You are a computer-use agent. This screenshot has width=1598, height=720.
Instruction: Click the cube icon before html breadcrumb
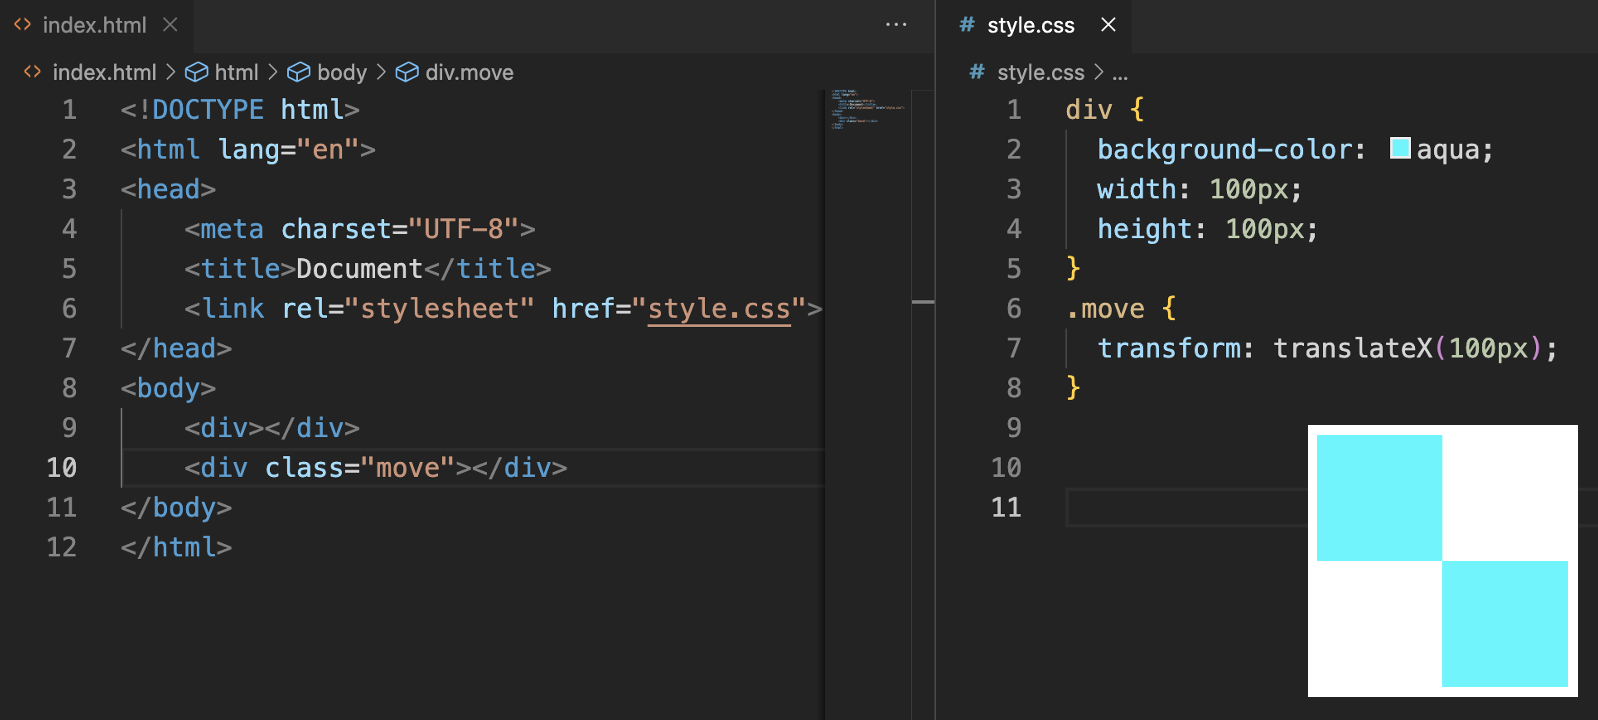tap(196, 72)
